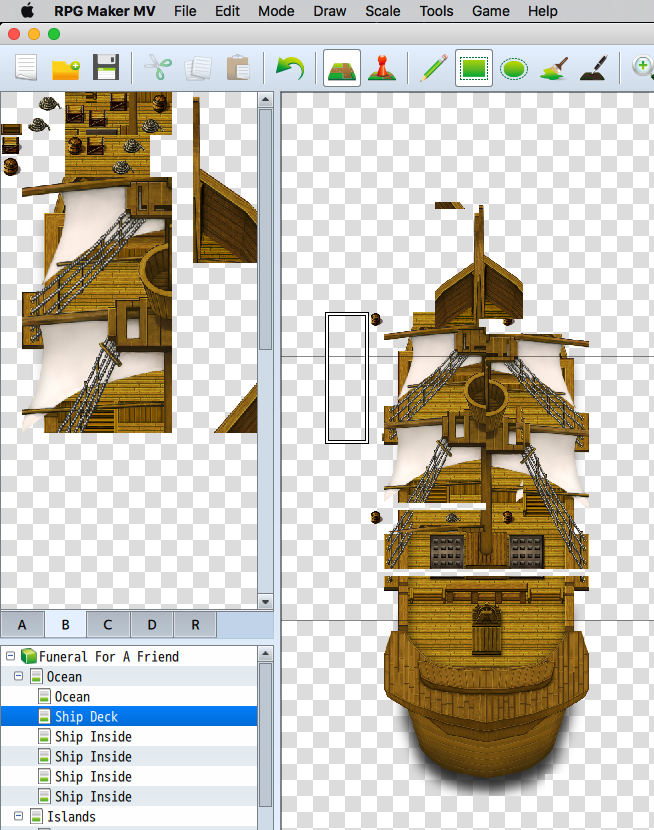Open the RPG Maker MV menu
The height and width of the screenshot is (830, 654).
coord(104,11)
